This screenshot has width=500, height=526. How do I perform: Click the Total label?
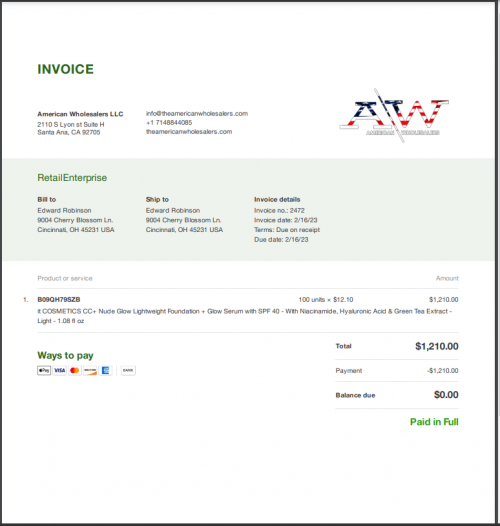[343, 346]
